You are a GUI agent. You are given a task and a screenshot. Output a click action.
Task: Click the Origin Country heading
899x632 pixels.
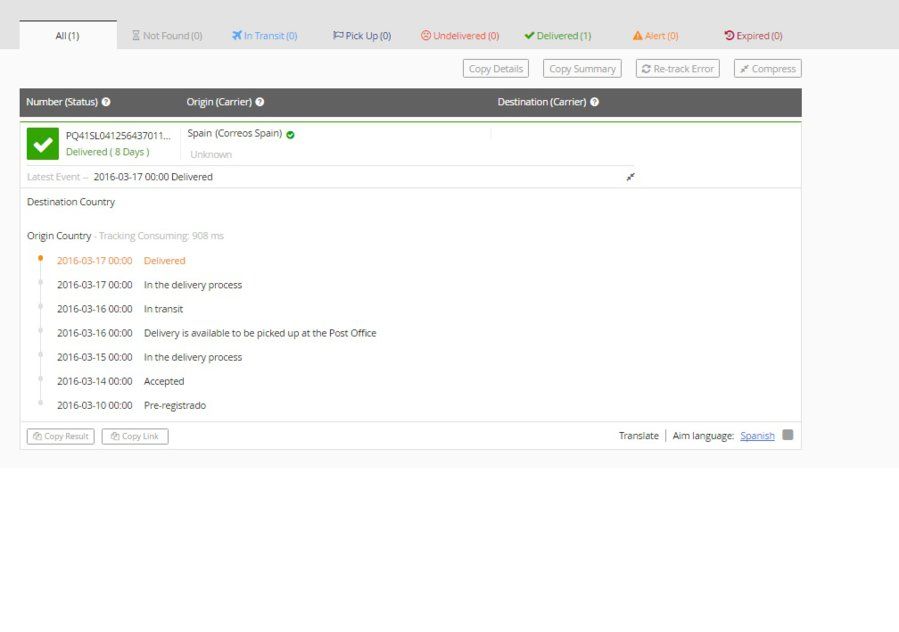point(59,236)
